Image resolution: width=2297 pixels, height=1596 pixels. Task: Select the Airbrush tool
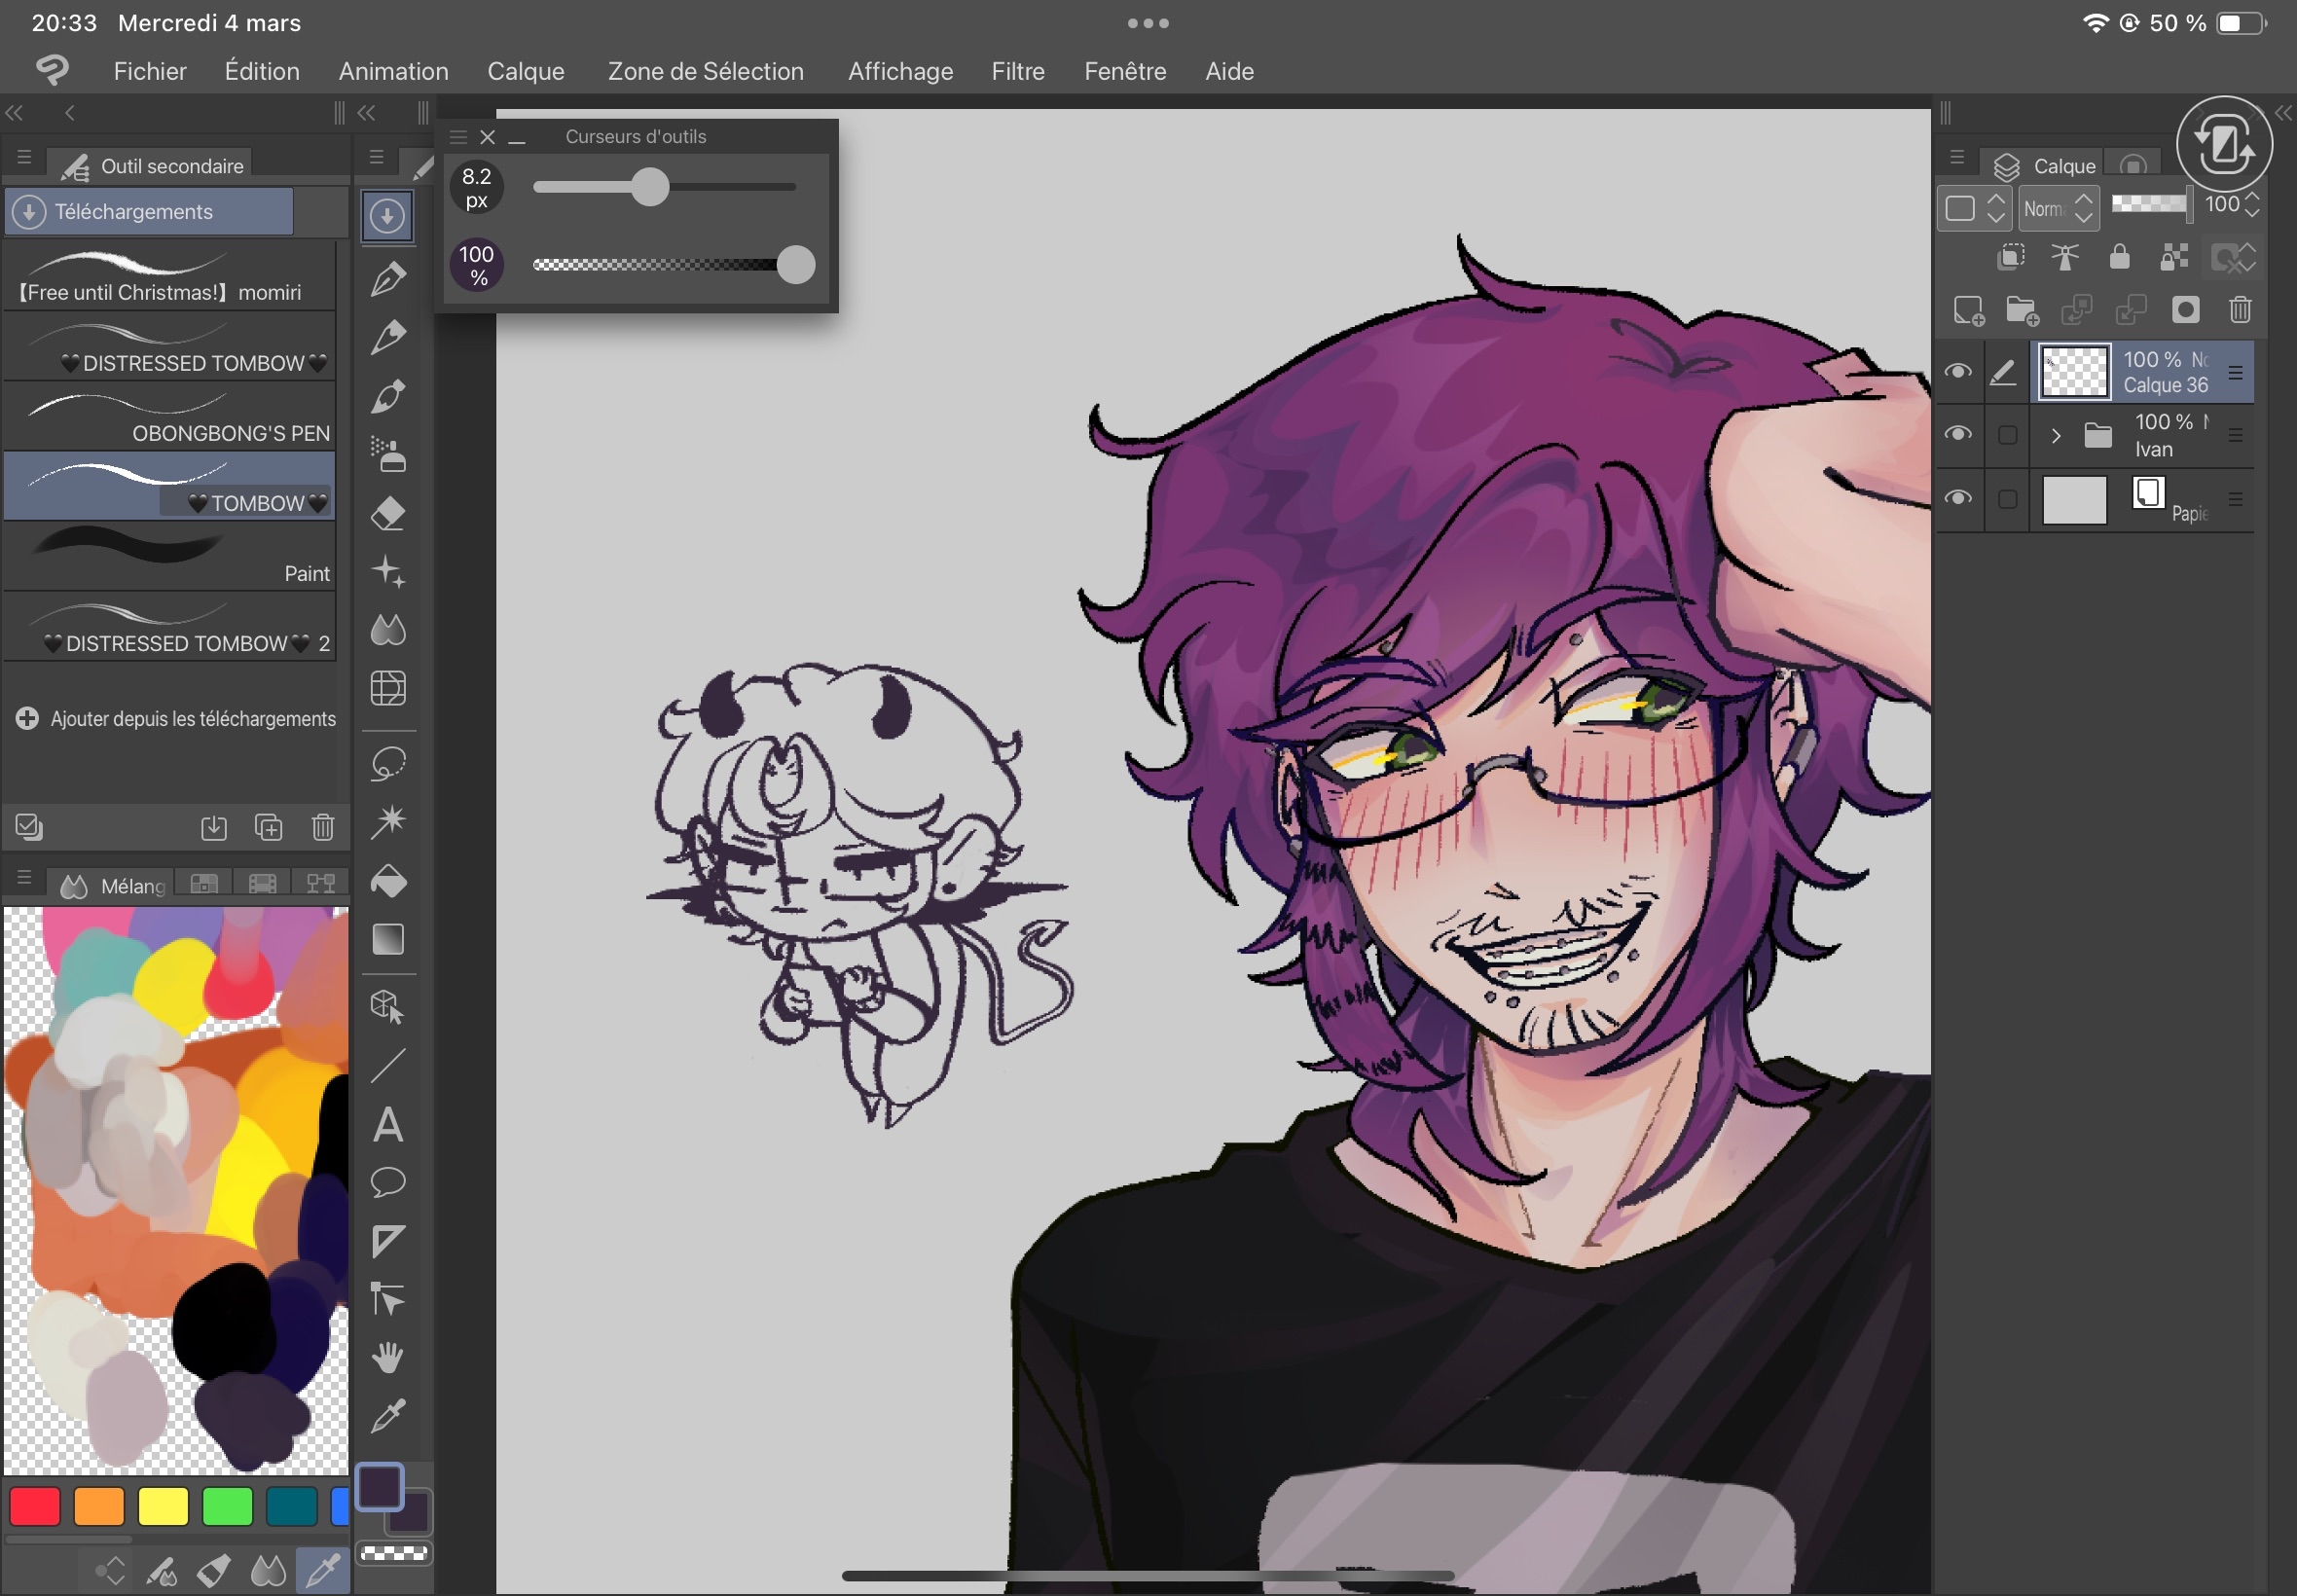coord(388,455)
